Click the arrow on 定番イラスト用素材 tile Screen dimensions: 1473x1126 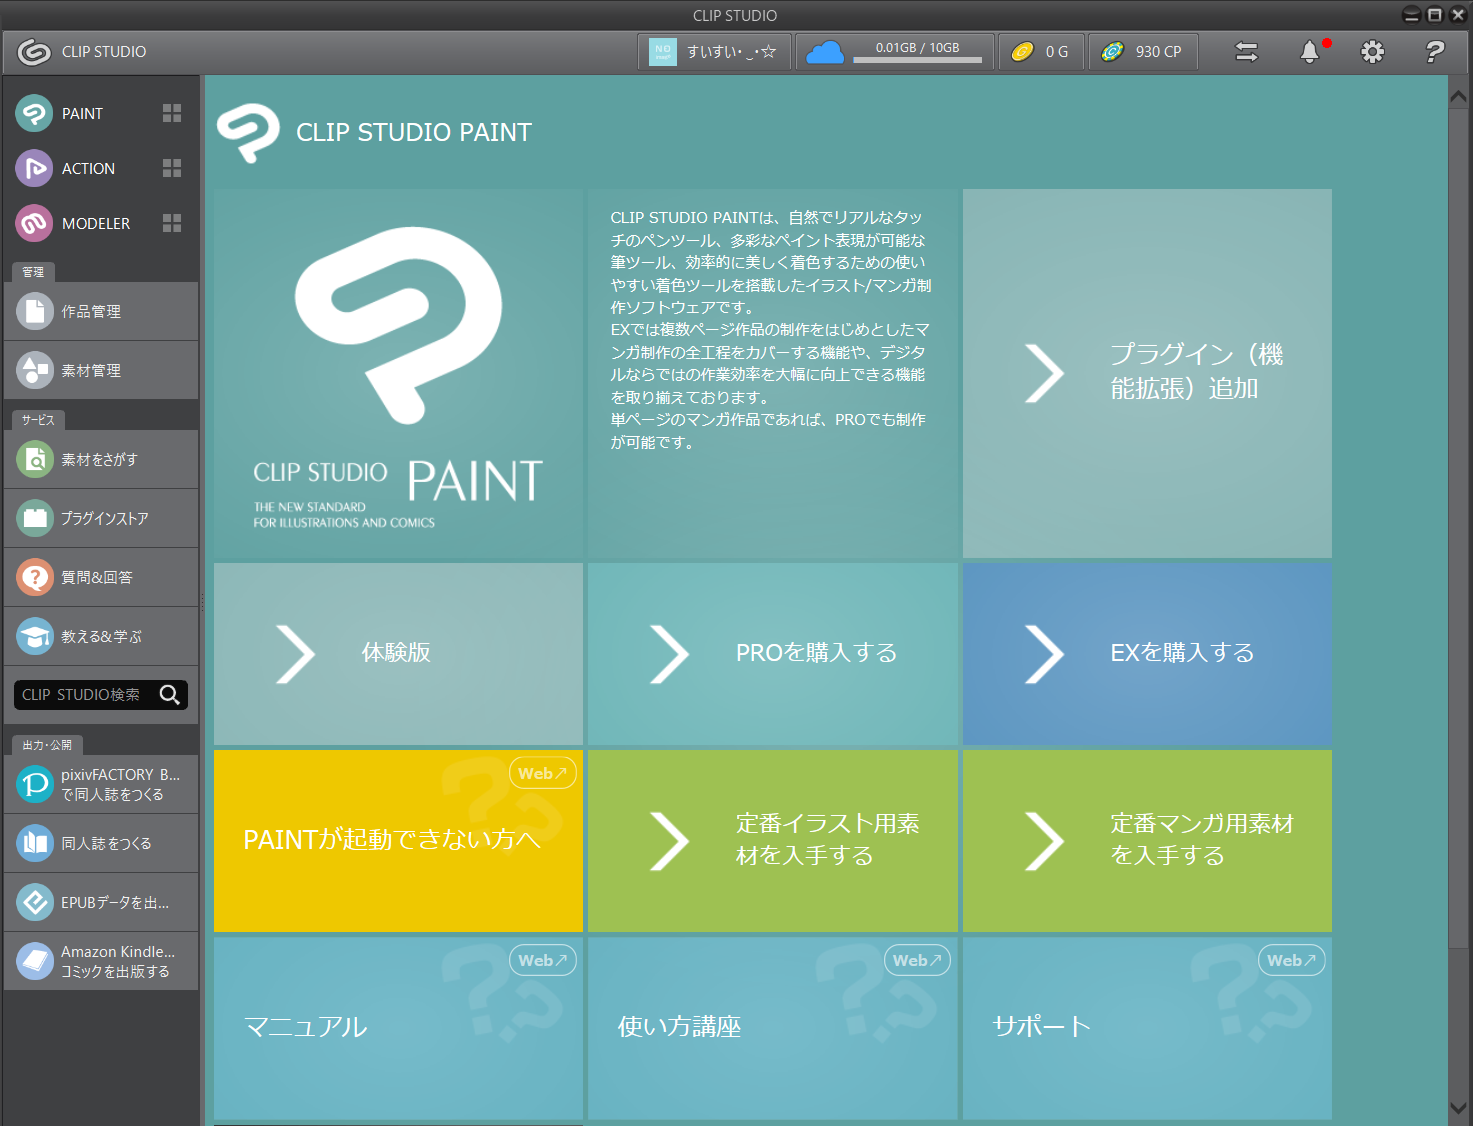(x=669, y=841)
